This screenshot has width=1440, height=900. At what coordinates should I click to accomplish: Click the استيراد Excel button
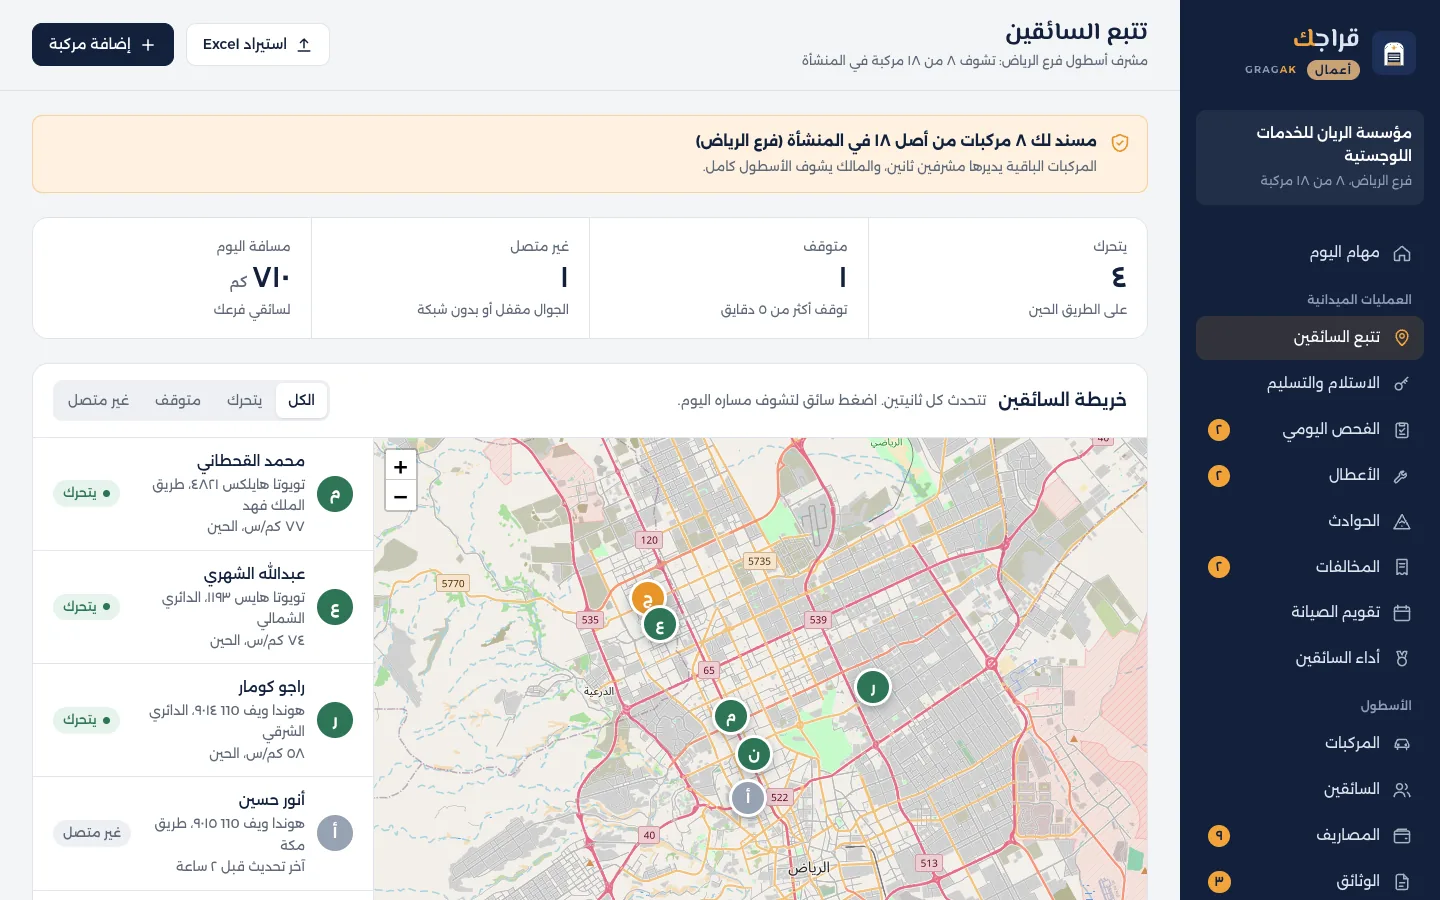pos(258,45)
